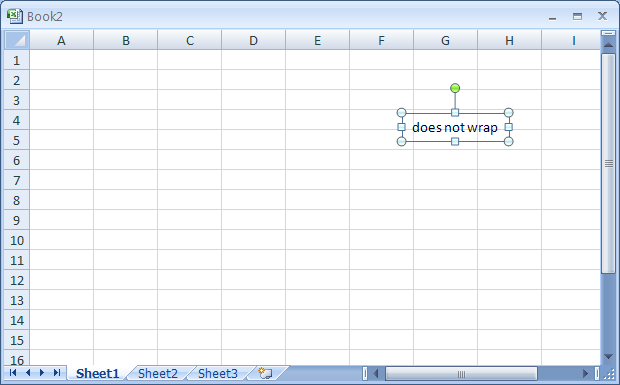Go to the last sheet with the navigation arrow
Viewport: 620px width, 385px height.
point(57,373)
